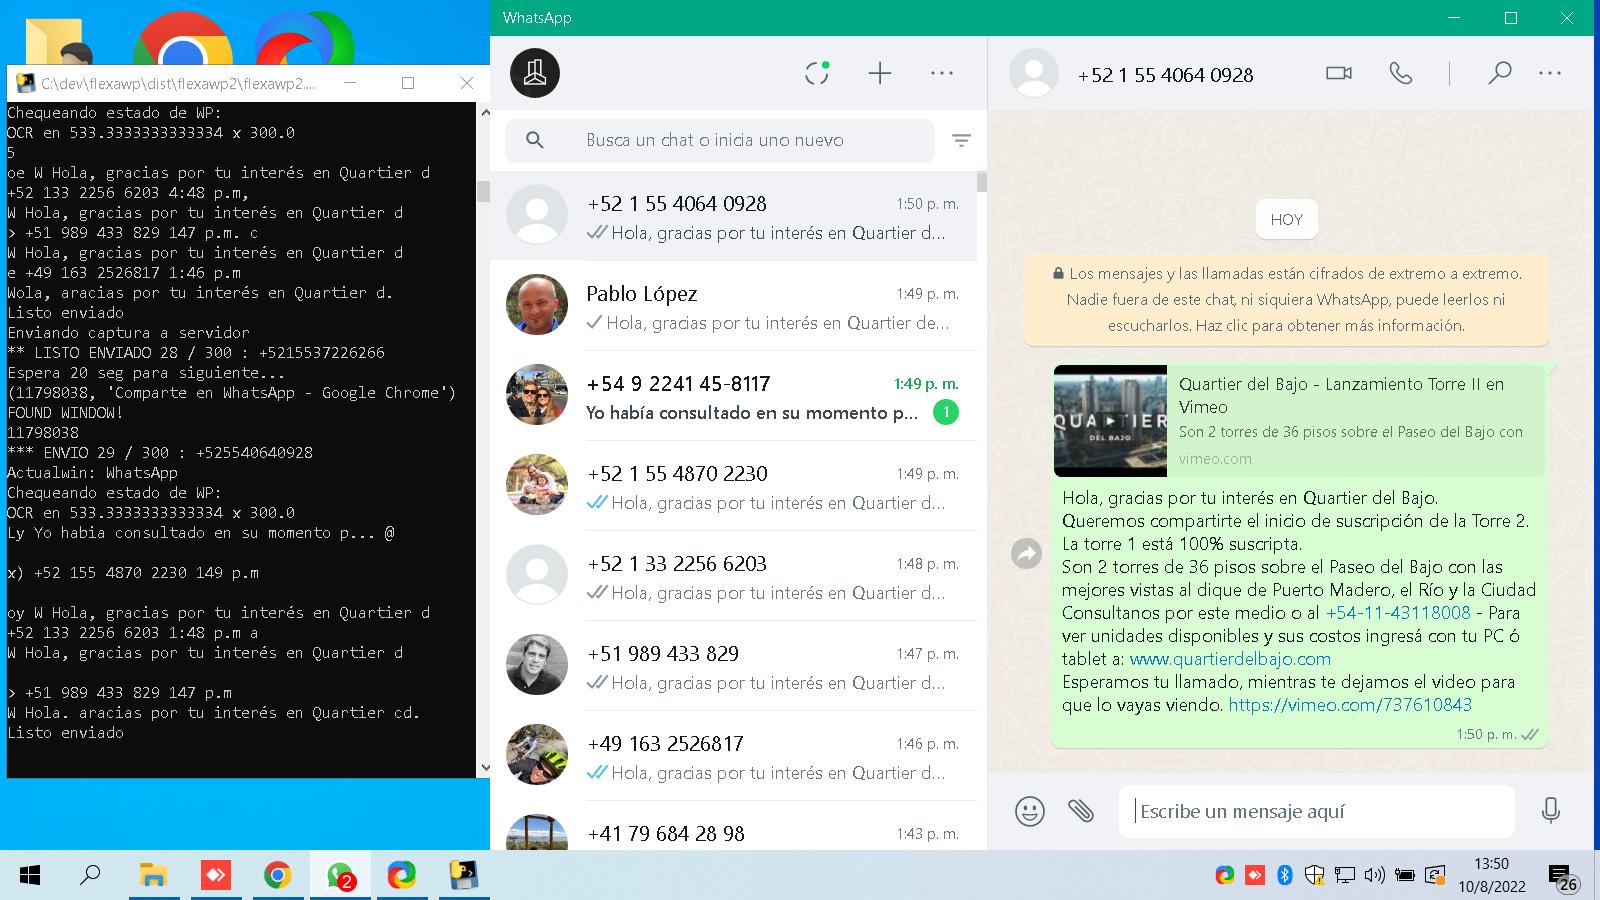Switch to Microsoft Edge on the taskbar
The width and height of the screenshot is (1600, 900).
(402, 876)
